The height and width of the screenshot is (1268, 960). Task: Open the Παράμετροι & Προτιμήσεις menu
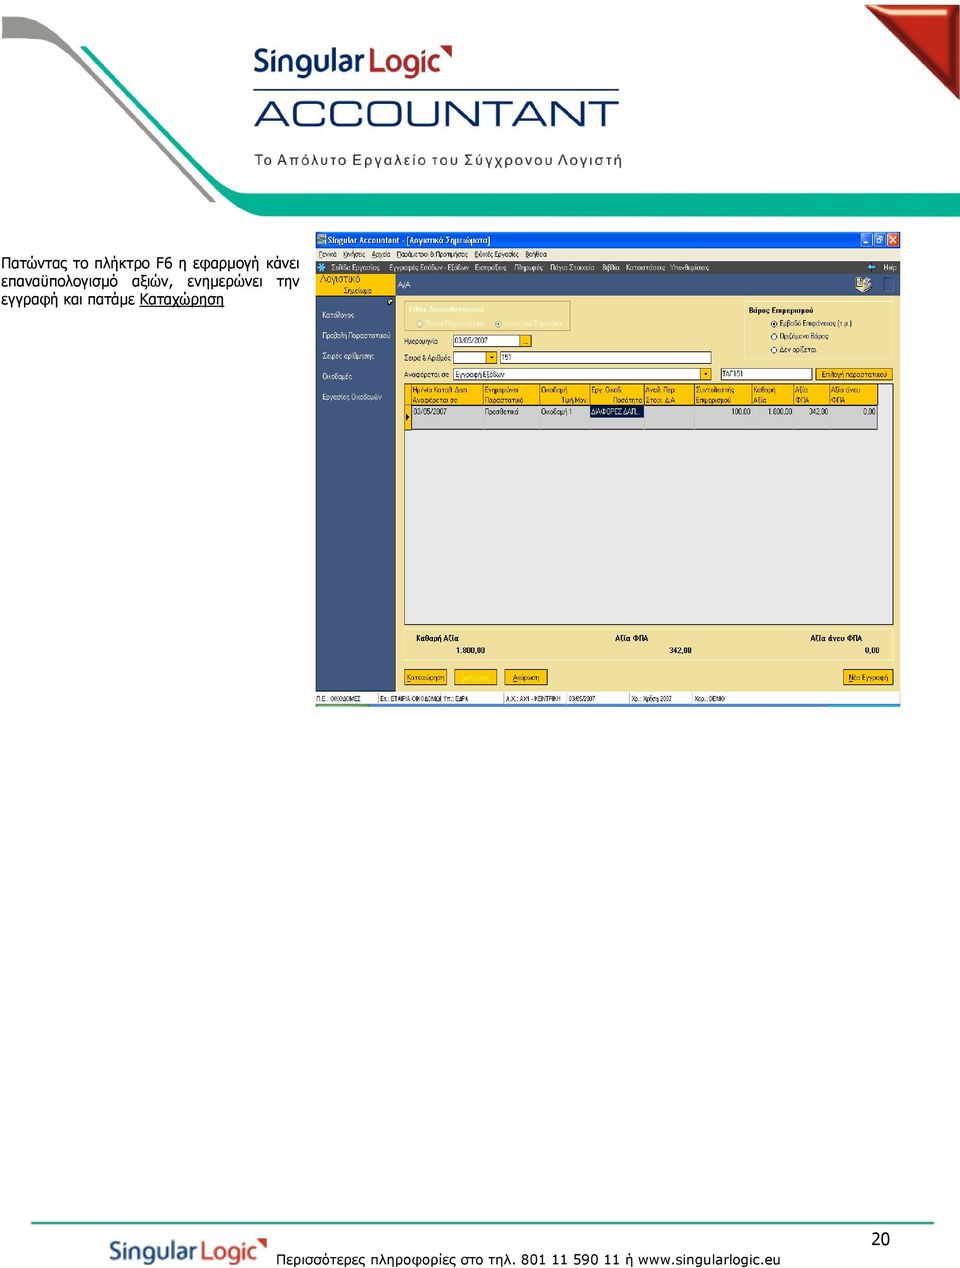coord(432,254)
